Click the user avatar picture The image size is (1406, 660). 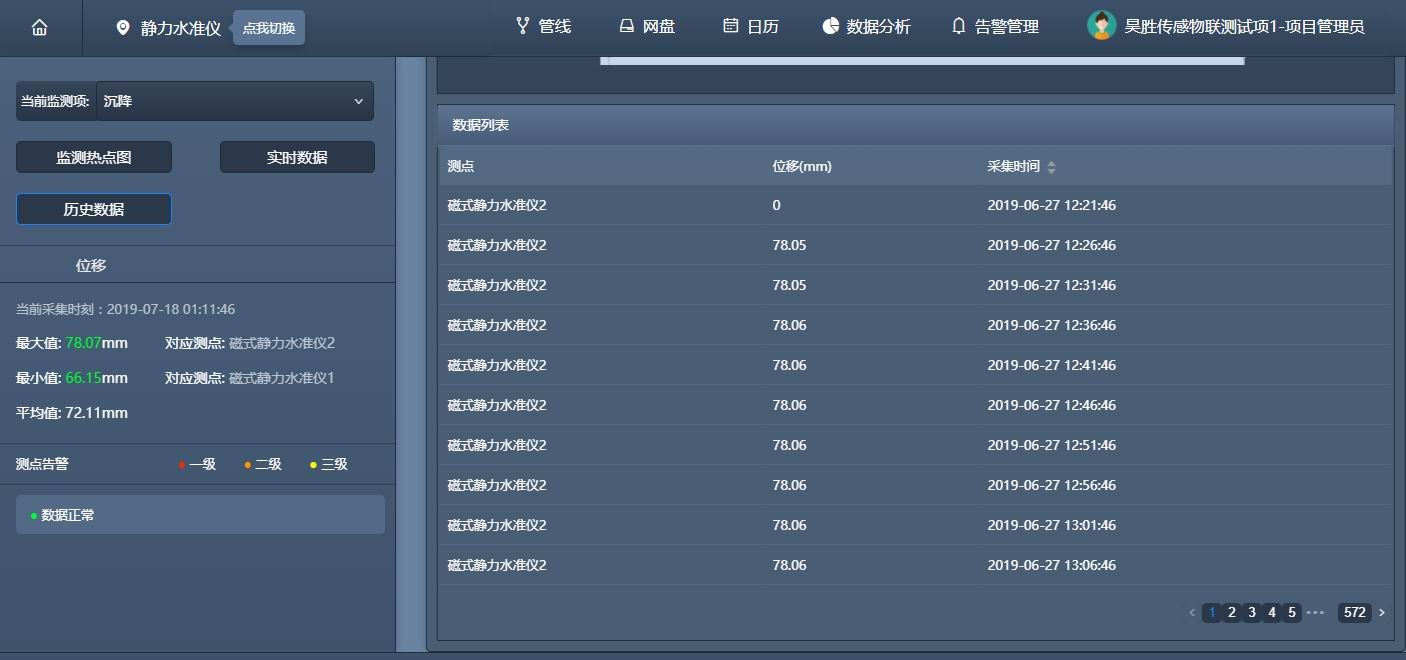point(1101,26)
